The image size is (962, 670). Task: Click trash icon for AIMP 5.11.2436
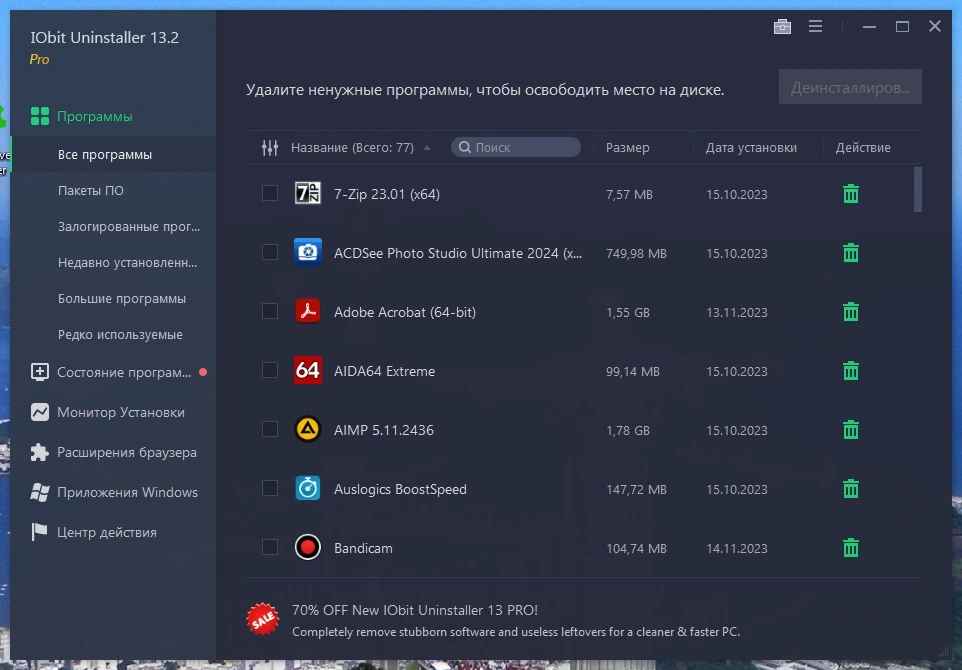850,429
